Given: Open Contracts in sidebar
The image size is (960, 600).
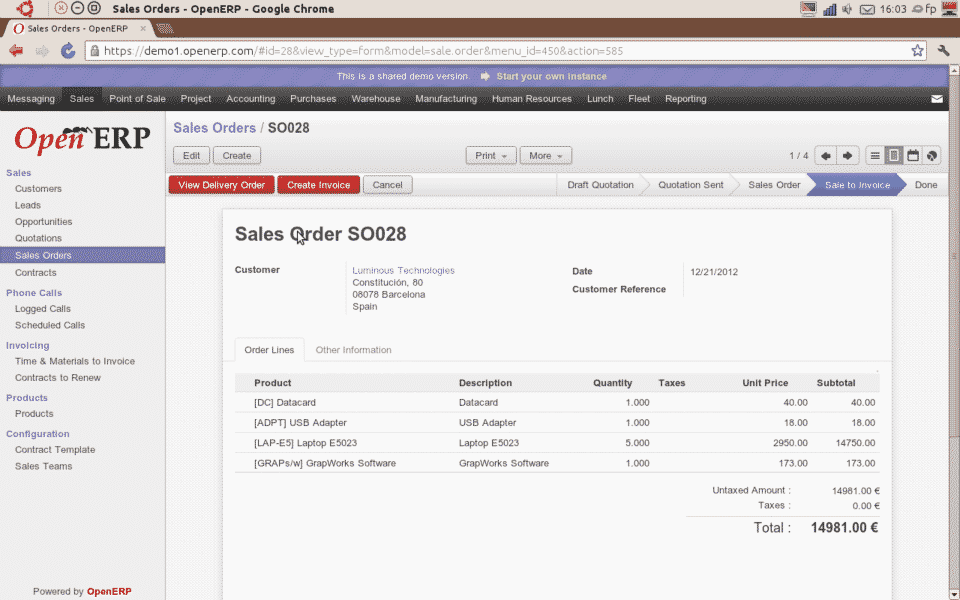Looking at the screenshot, I should pos(36,272).
